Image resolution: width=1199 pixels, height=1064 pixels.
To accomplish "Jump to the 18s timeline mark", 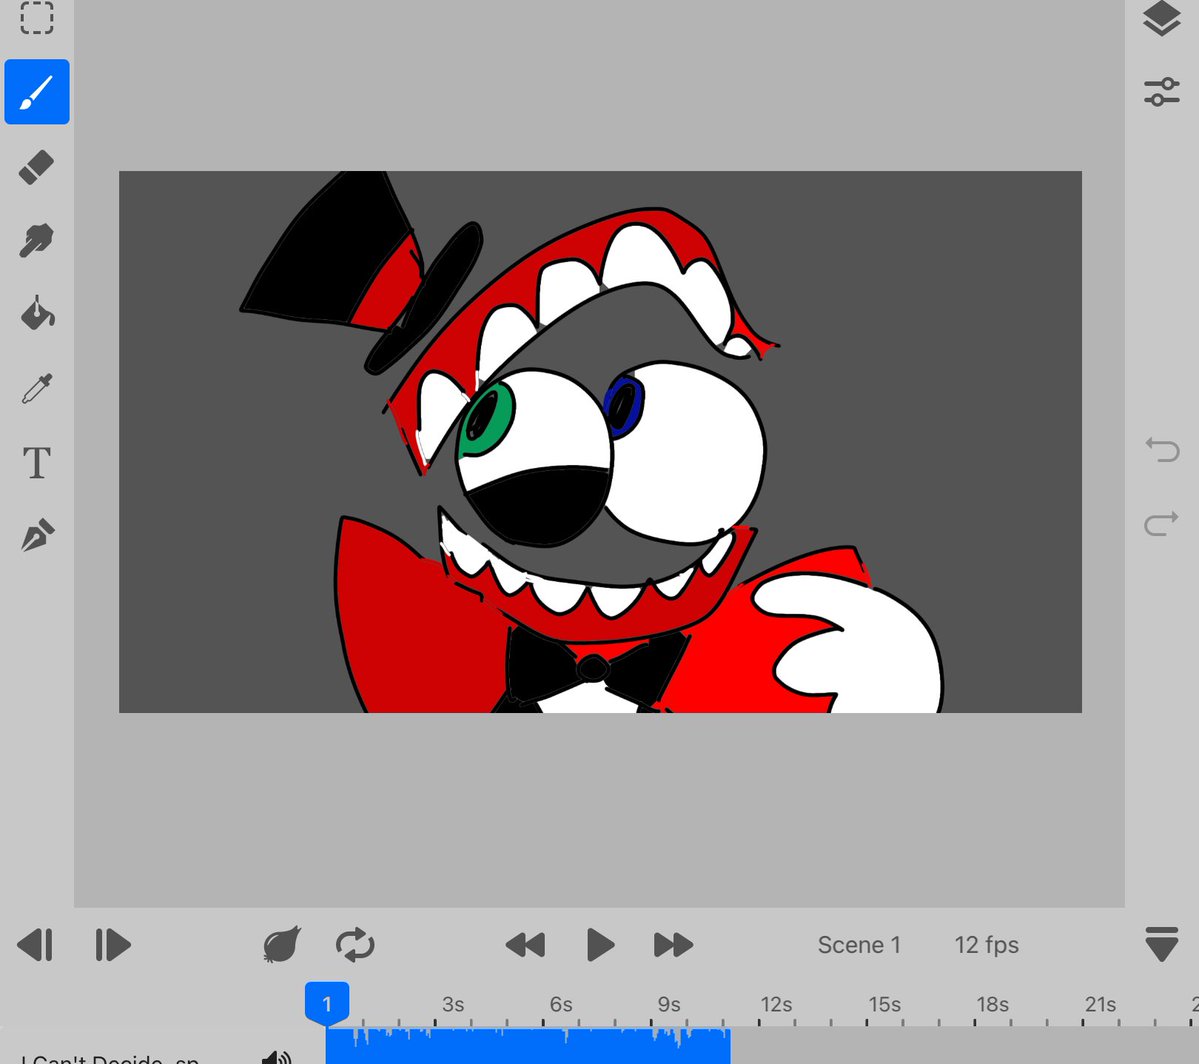I will pos(993,1004).
